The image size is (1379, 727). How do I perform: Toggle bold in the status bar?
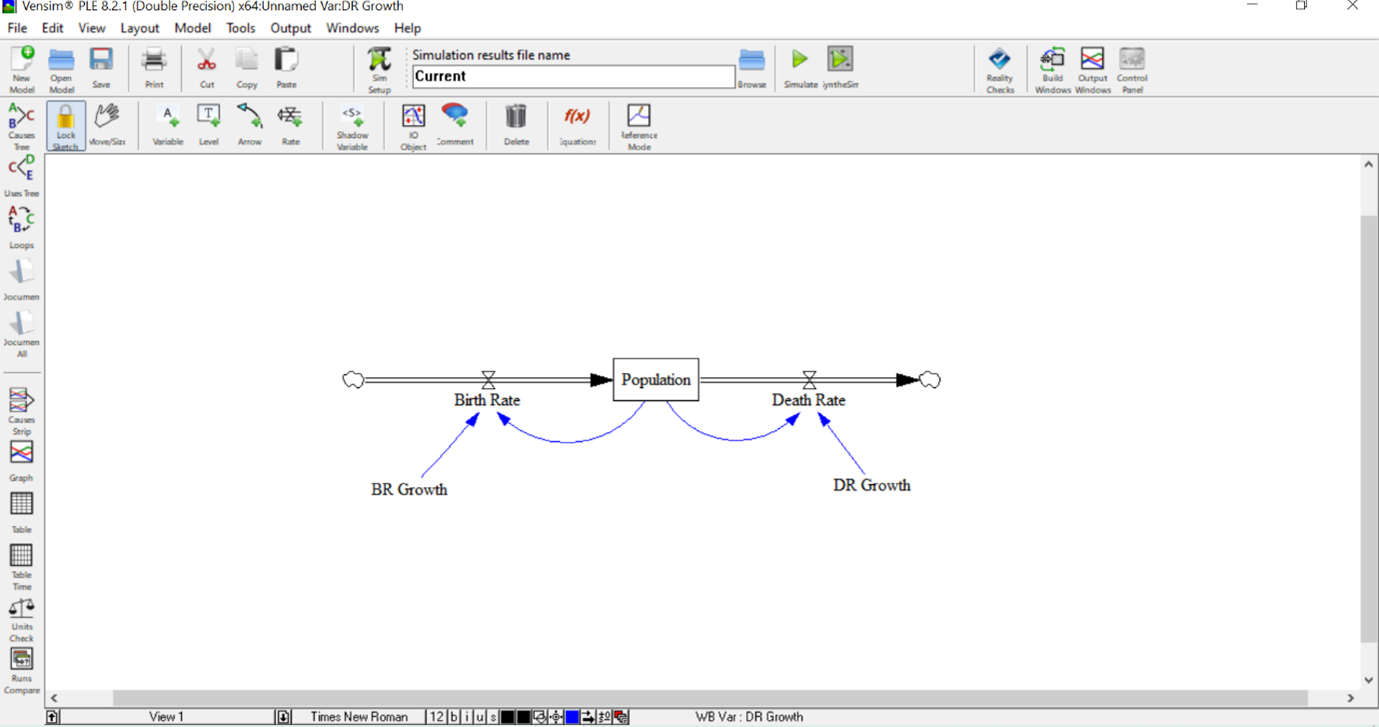453,717
